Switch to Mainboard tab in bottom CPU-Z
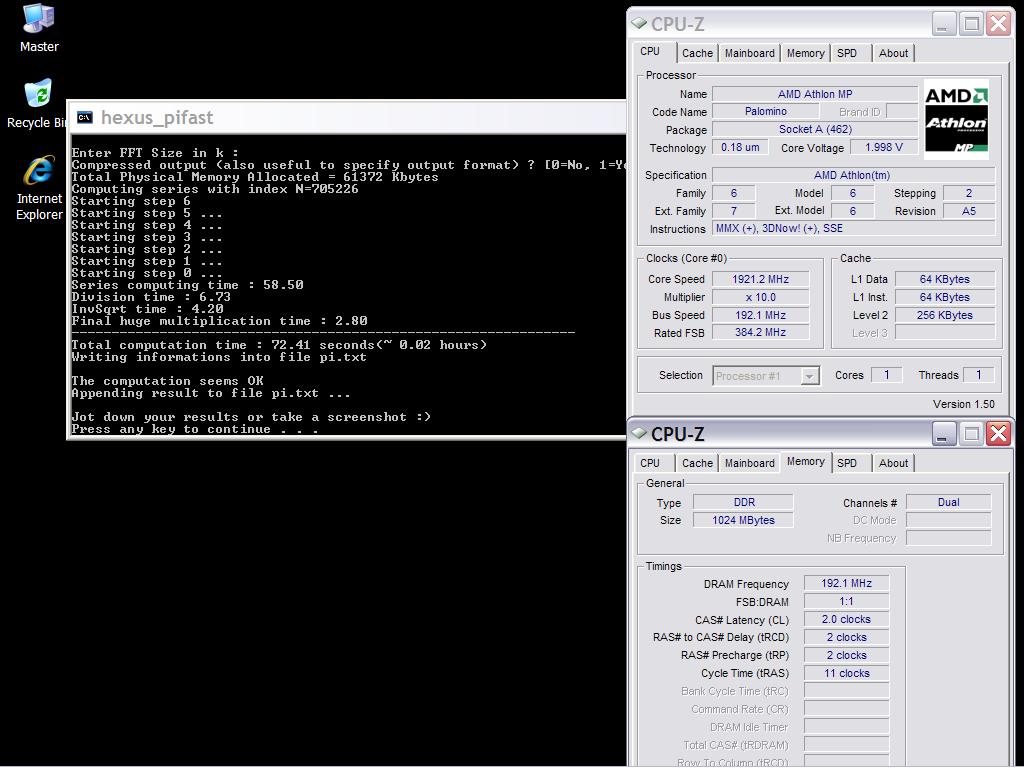Viewport: 1024px width, 768px height. click(x=749, y=463)
